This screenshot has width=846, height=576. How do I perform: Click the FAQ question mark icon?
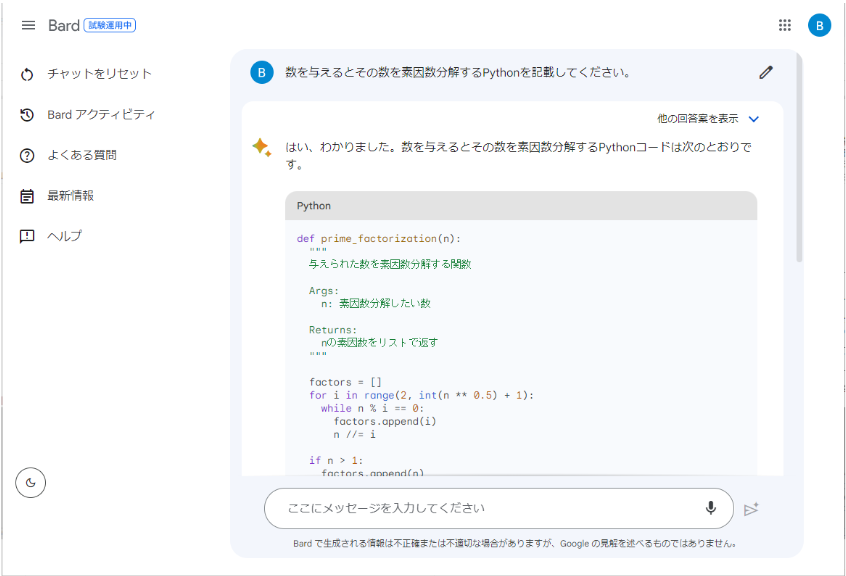27,155
